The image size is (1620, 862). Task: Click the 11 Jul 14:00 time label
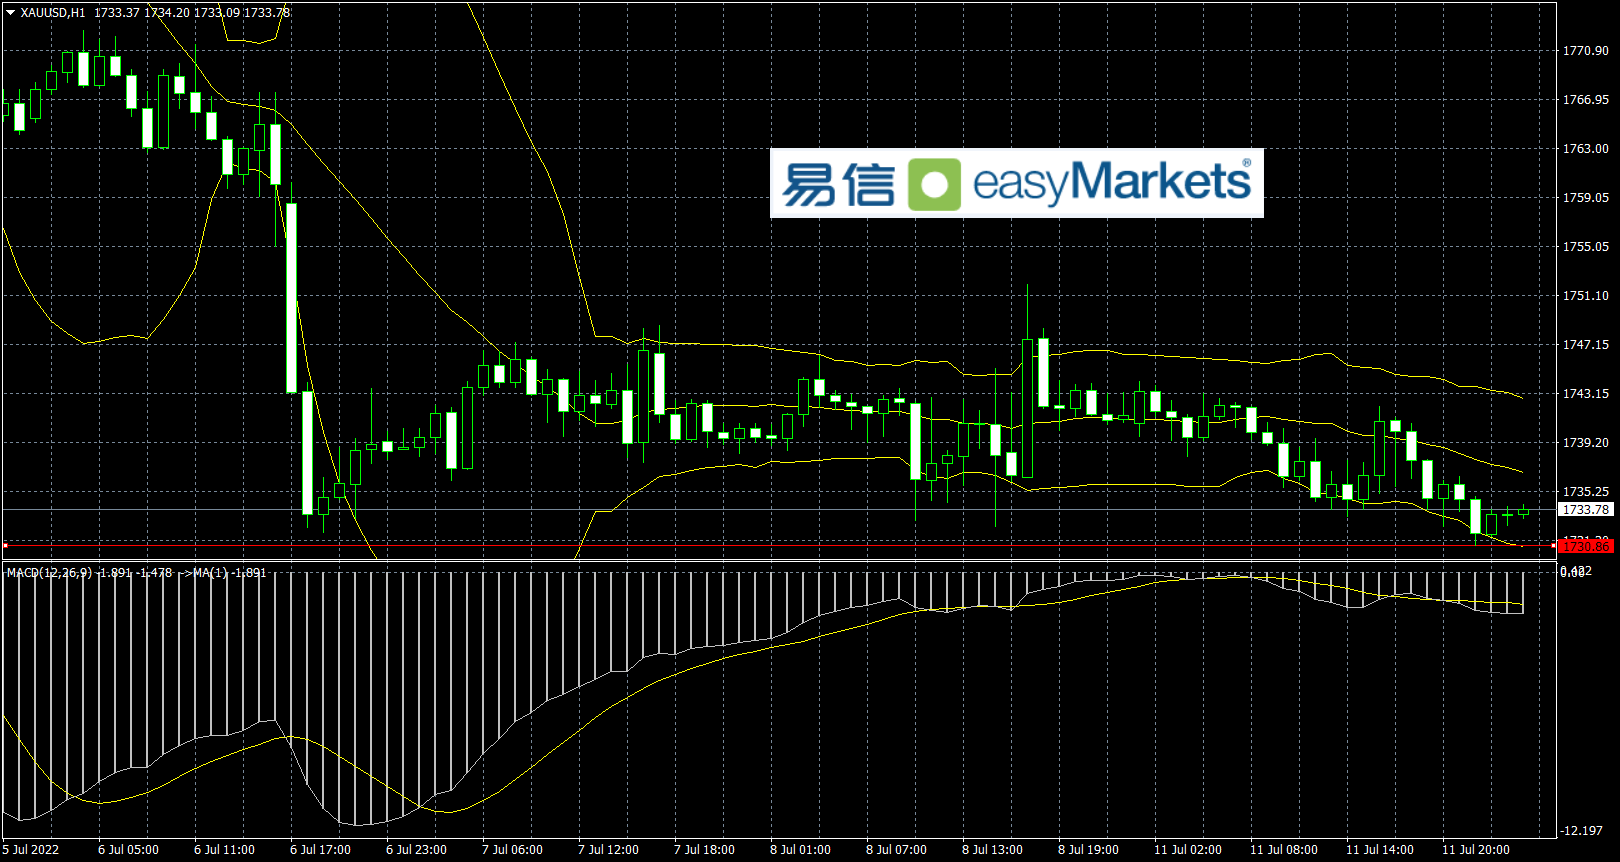pos(1380,850)
